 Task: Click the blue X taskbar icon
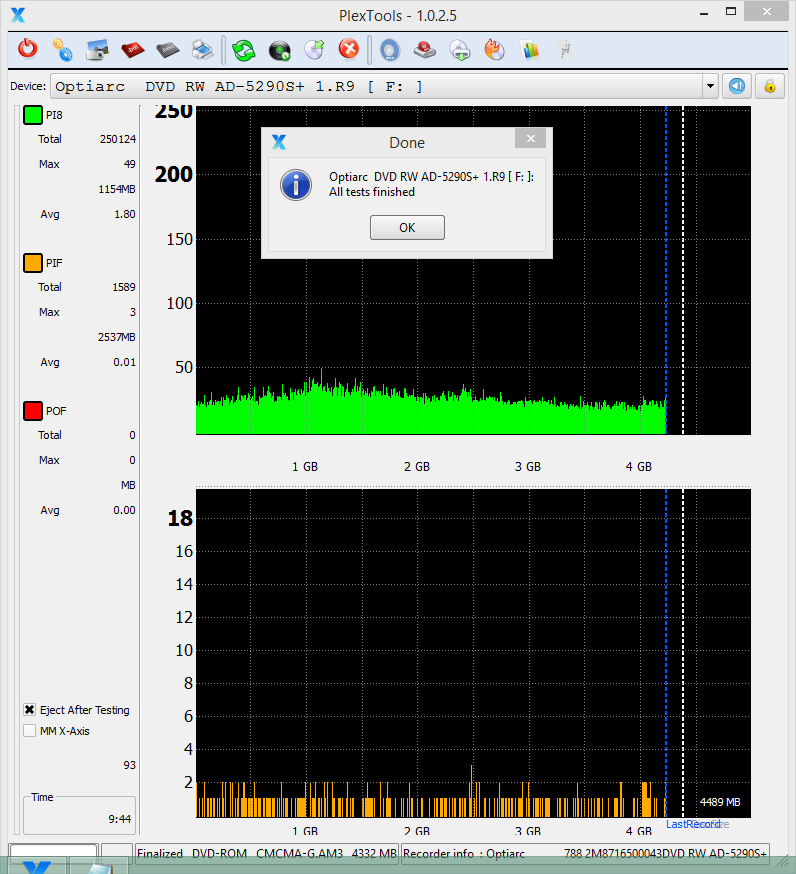(x=38, y=867)
